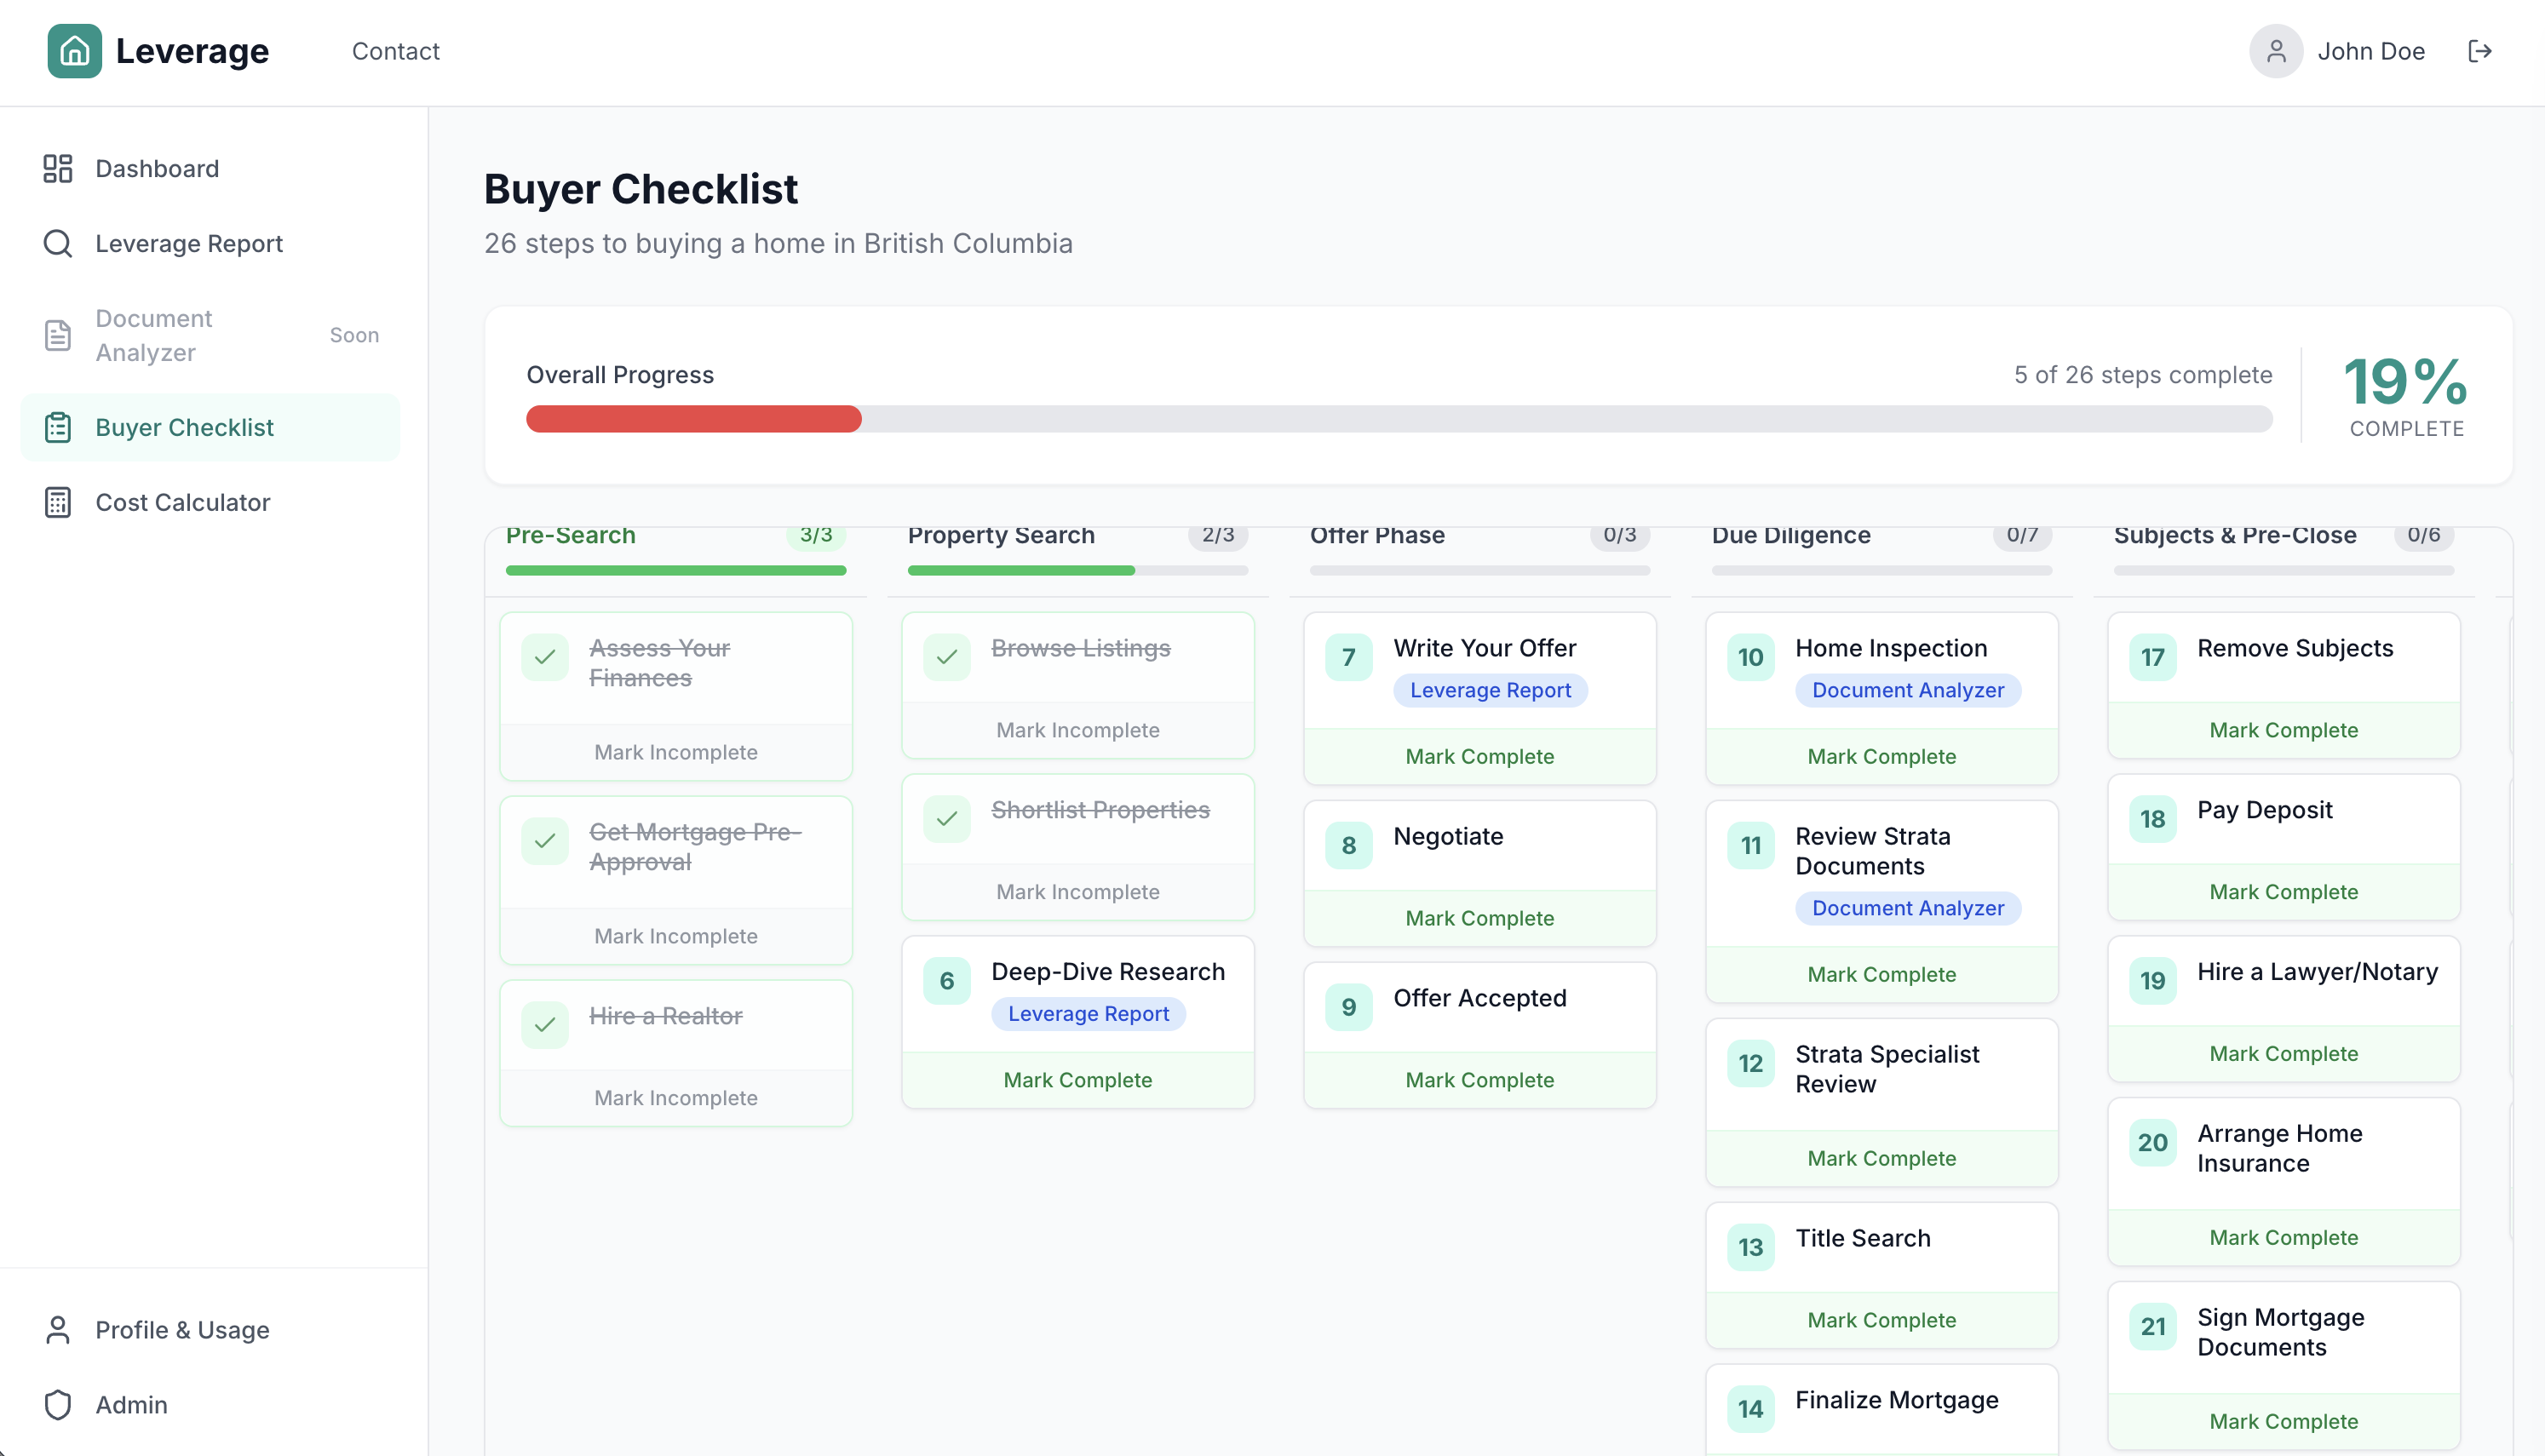Open Leverage Report tag on Write Your Offer

pos(1490,690)
